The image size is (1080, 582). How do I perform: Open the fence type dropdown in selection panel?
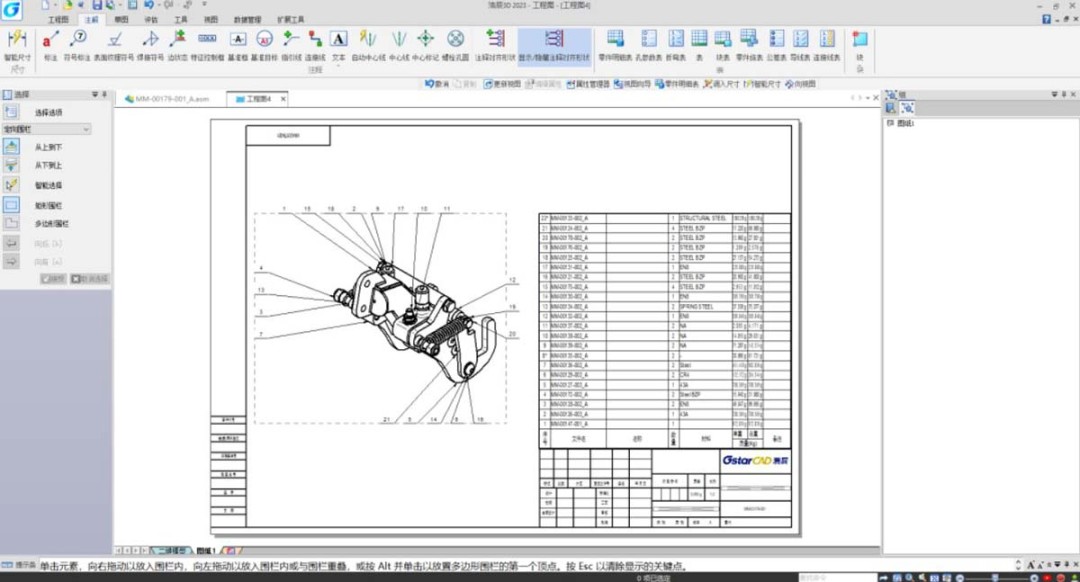(86, 129)
